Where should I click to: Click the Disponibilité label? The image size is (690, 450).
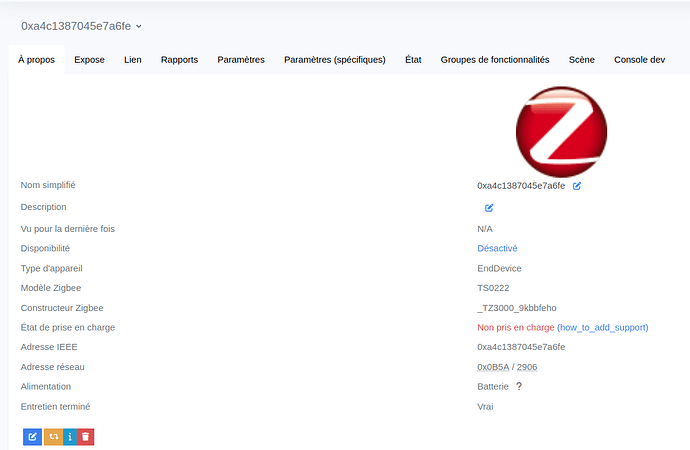[45, 249]
